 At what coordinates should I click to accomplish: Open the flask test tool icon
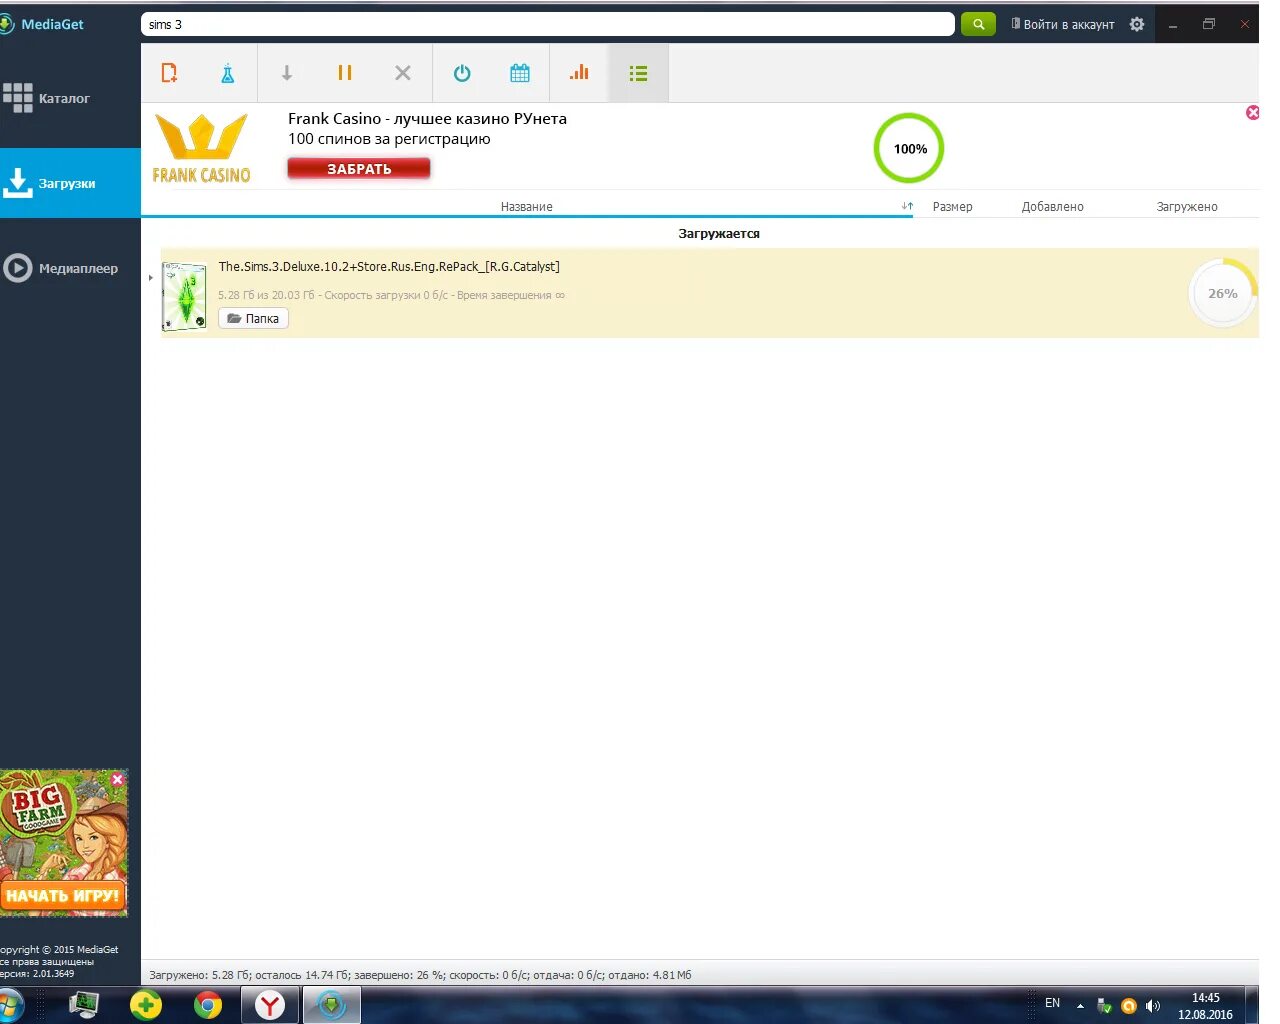click(228, 73)
